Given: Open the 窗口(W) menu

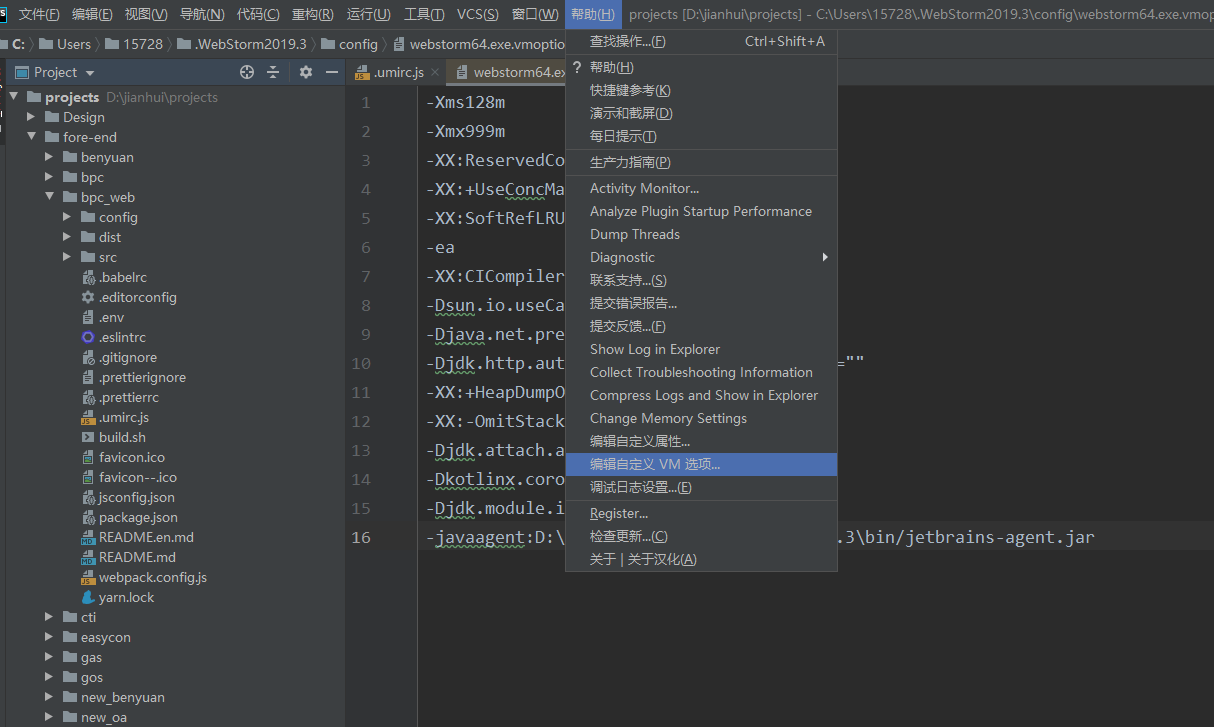Looking at the screenshot, I should pos(535,14).
